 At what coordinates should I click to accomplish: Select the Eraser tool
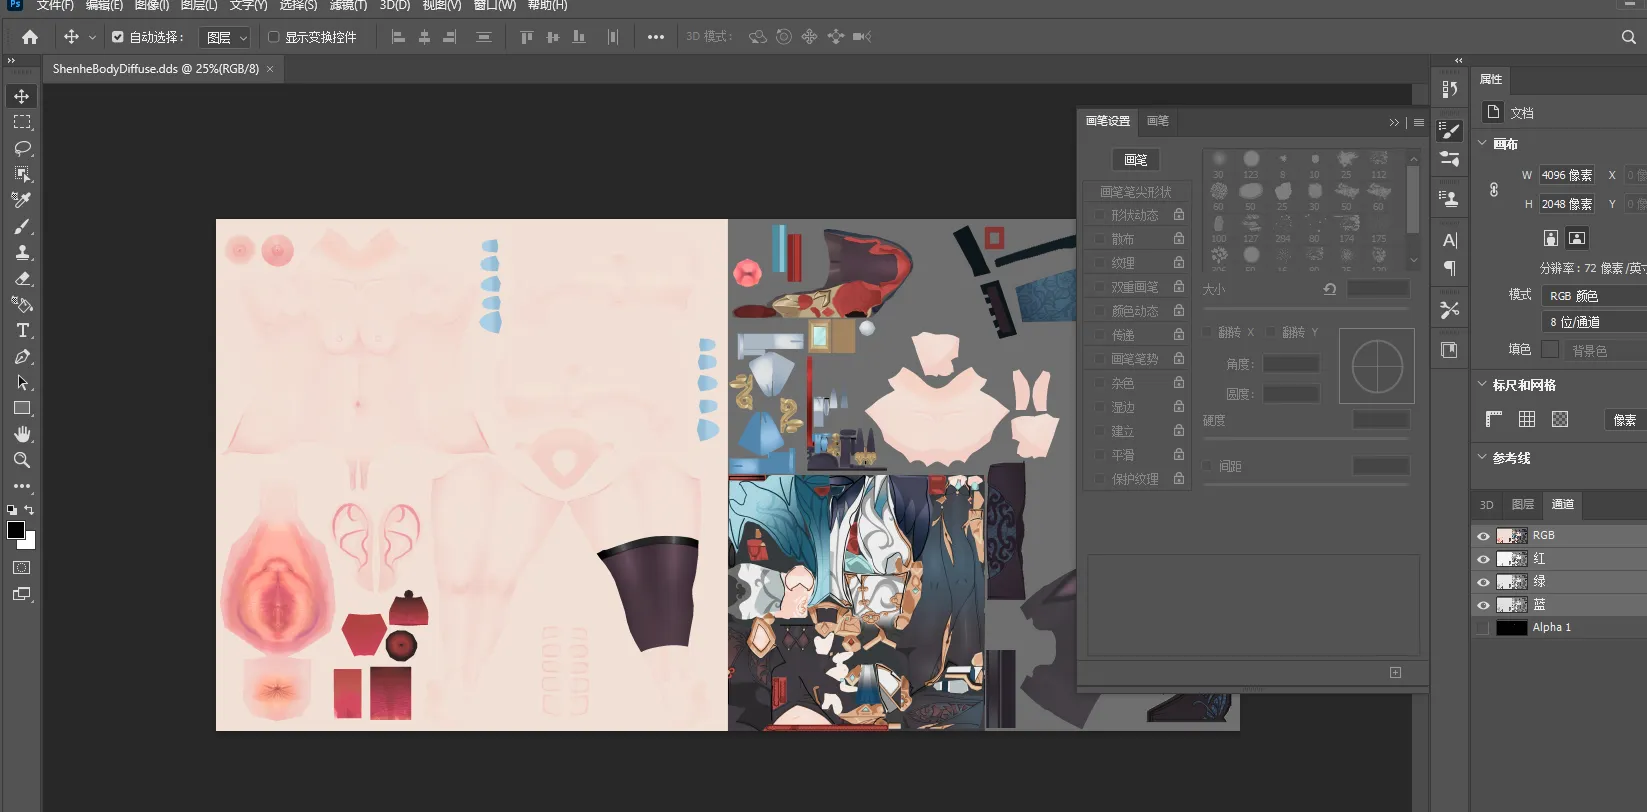pos(22,278)
